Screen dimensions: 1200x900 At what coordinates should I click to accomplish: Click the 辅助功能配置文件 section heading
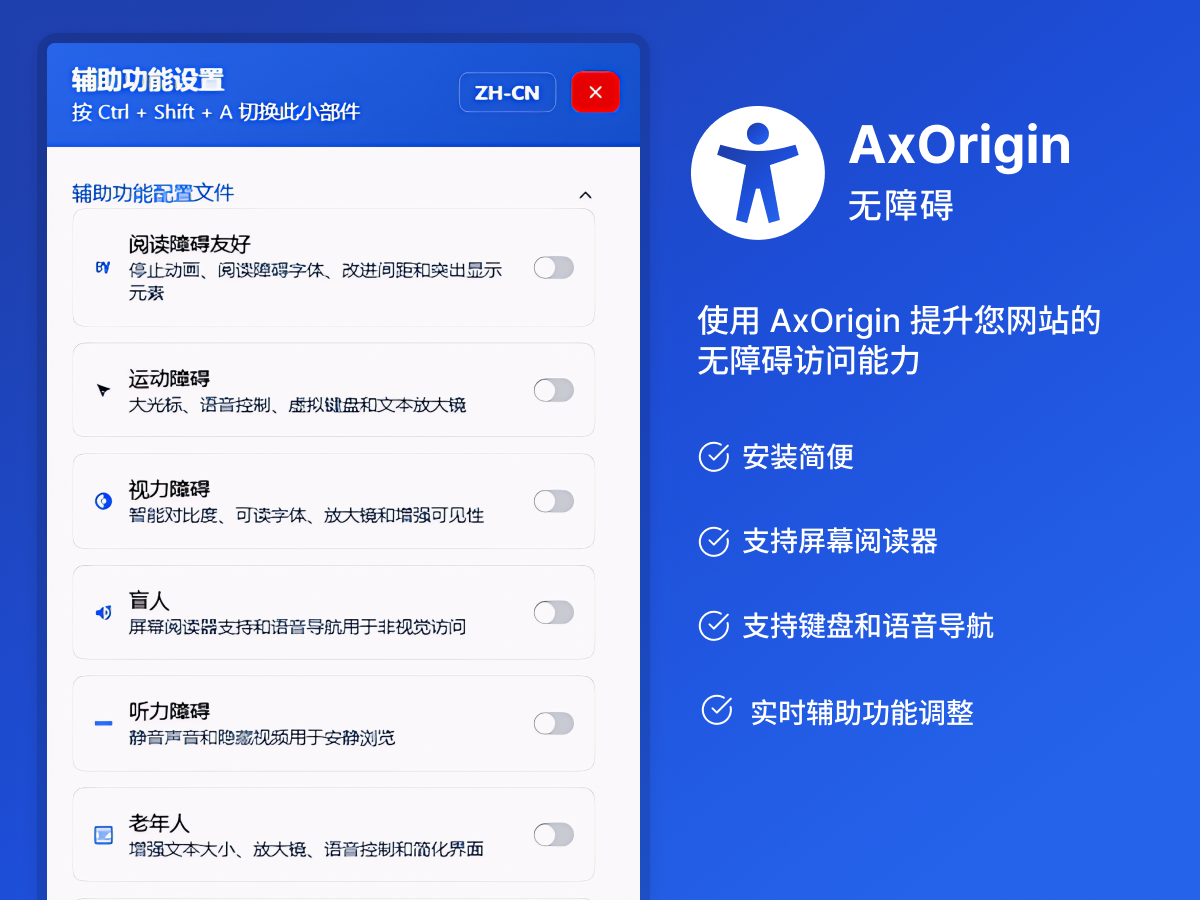point(153,193)
